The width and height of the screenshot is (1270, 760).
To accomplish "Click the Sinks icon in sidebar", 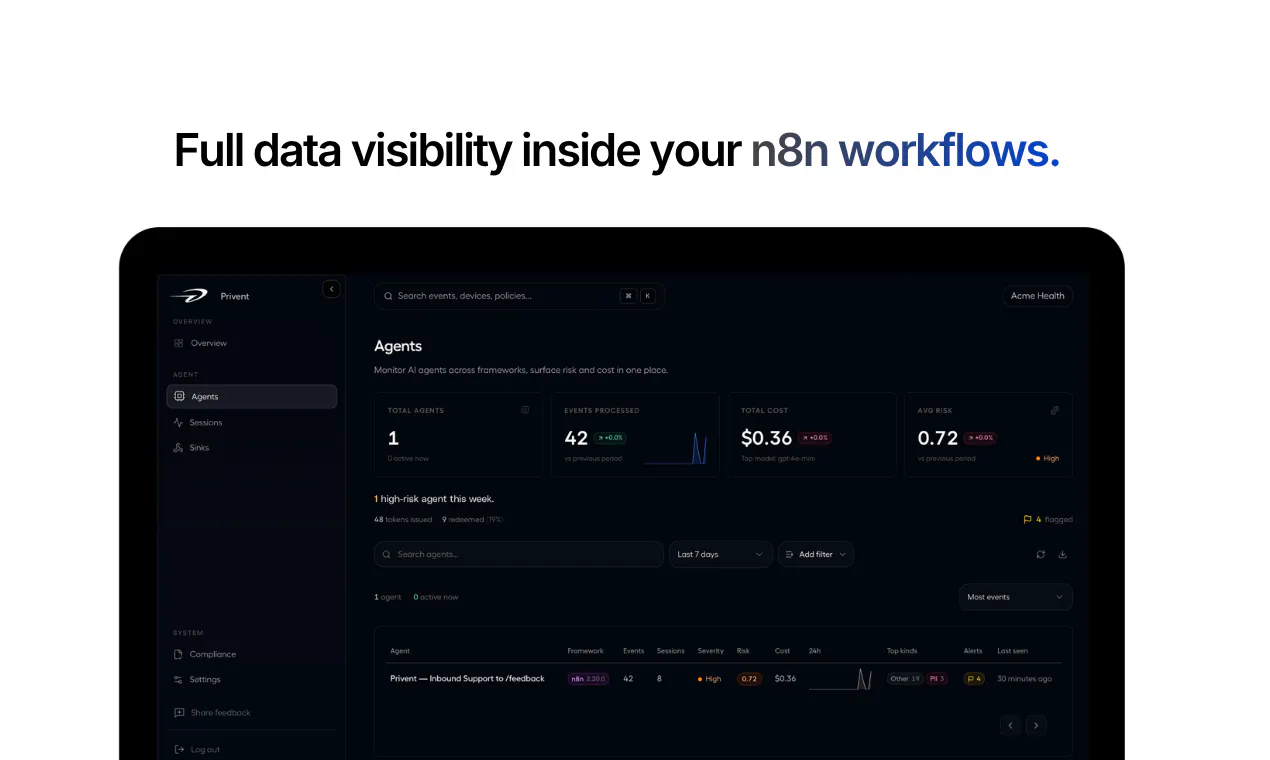I will [x=178, y=448].
